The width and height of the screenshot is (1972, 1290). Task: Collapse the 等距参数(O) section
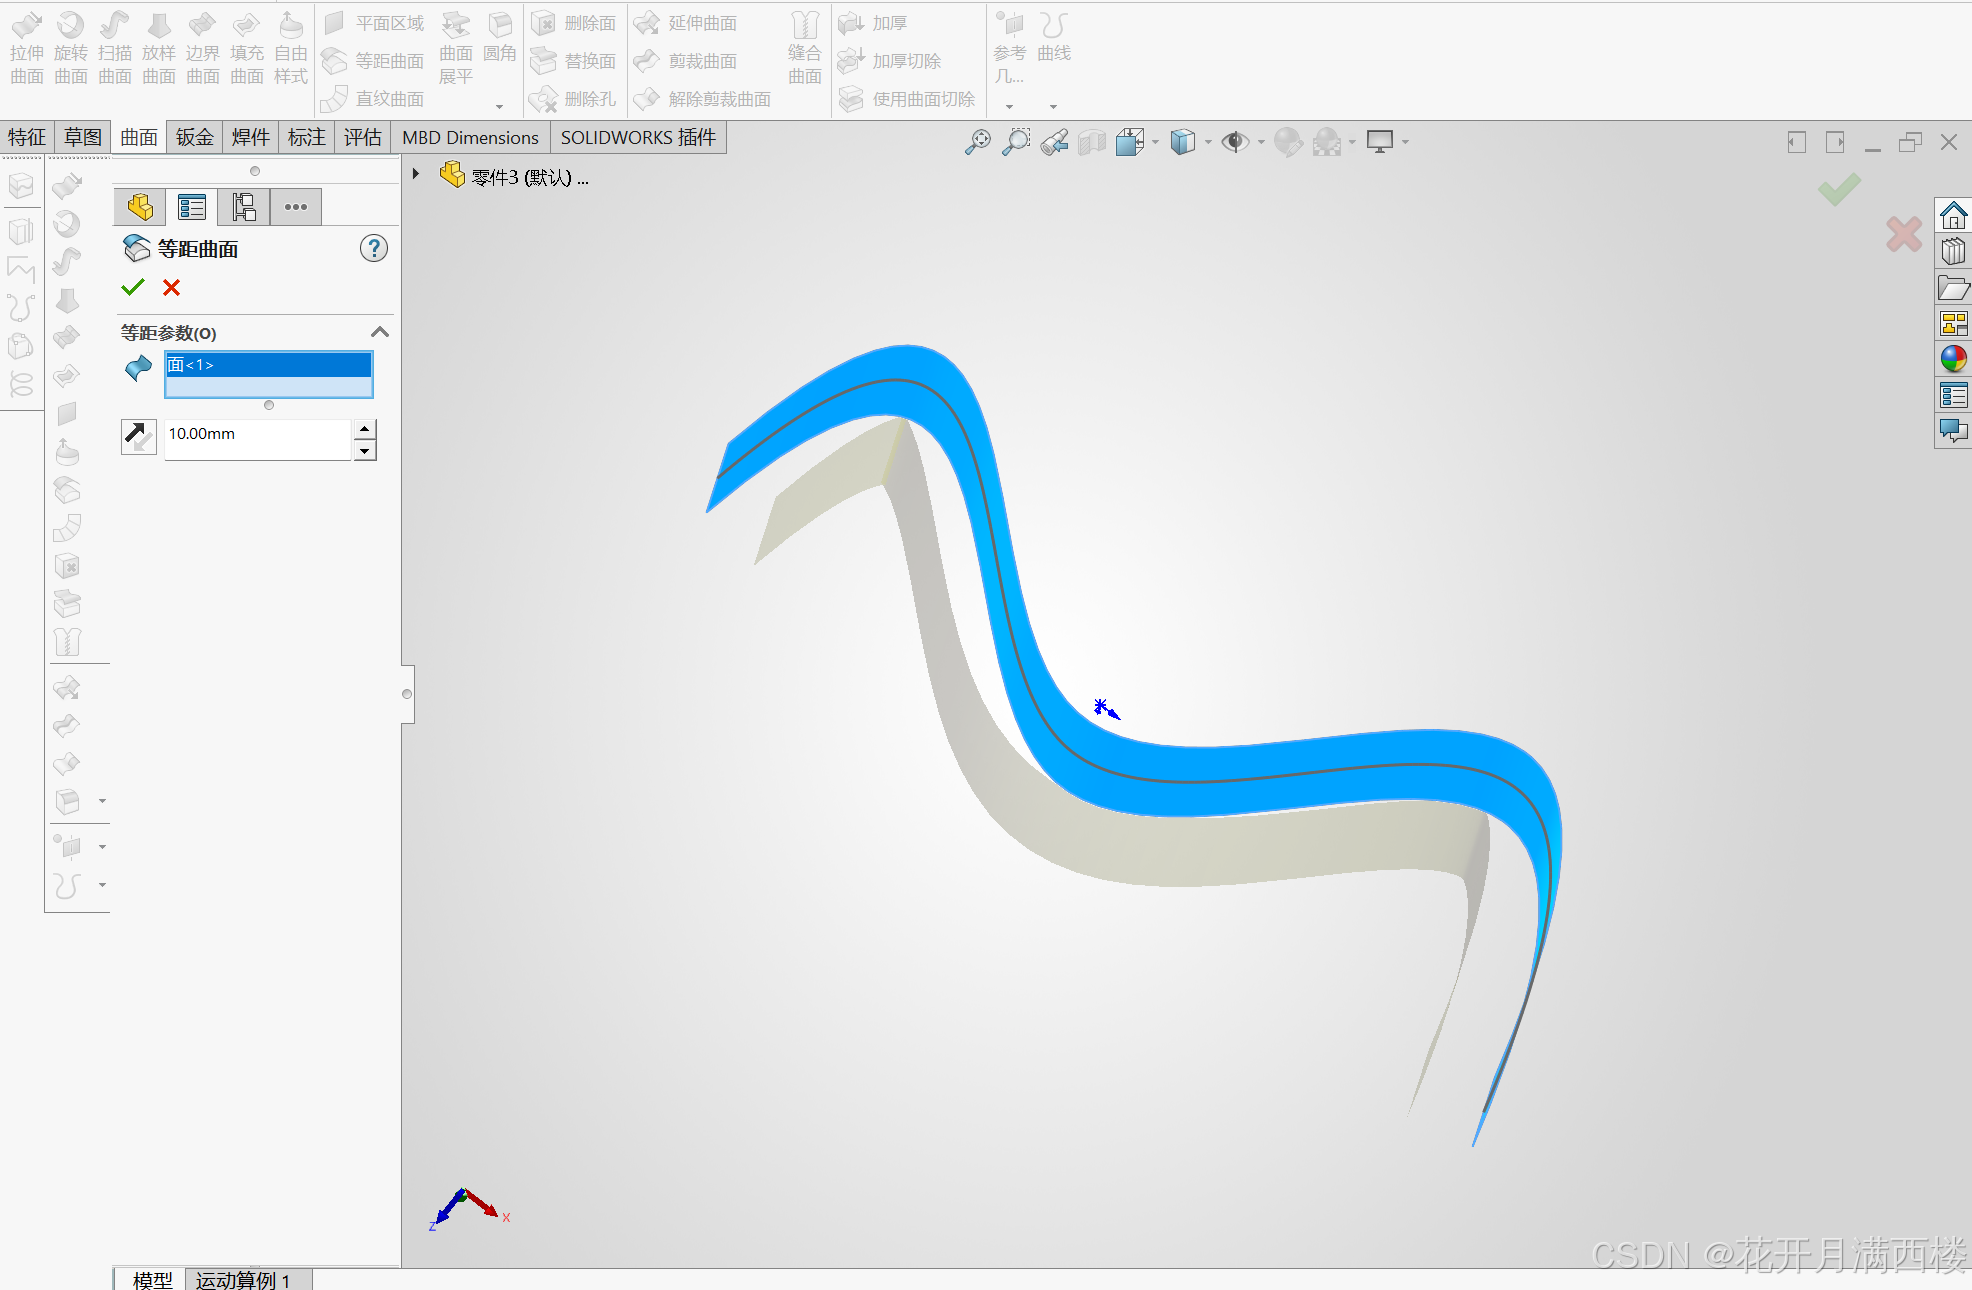pos(380,332)
